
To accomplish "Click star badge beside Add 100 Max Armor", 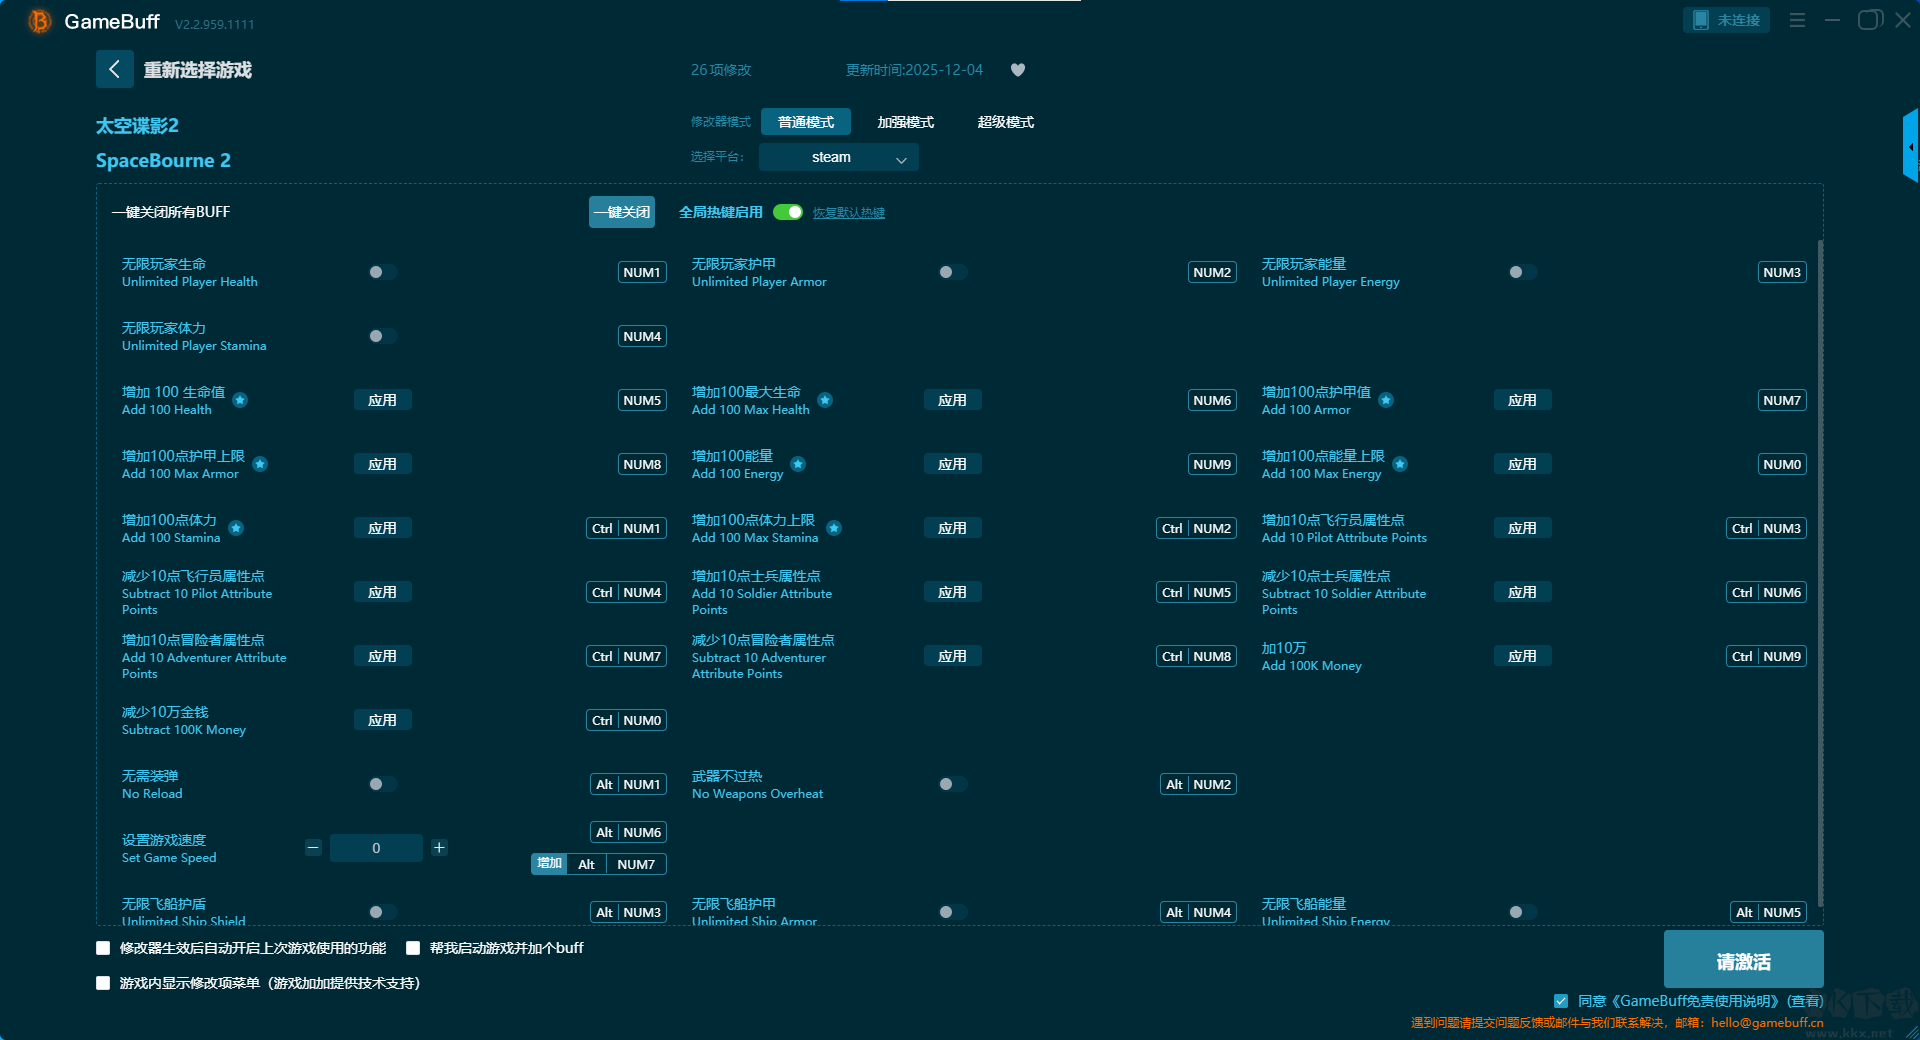I will coord(260,464).
